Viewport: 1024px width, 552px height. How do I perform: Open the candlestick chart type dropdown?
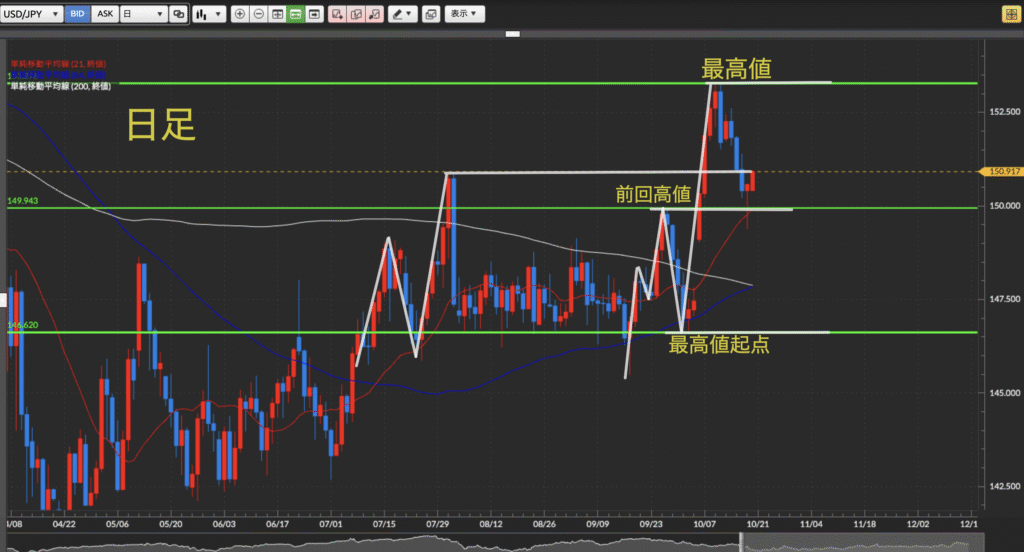click(x=207, y=15)
